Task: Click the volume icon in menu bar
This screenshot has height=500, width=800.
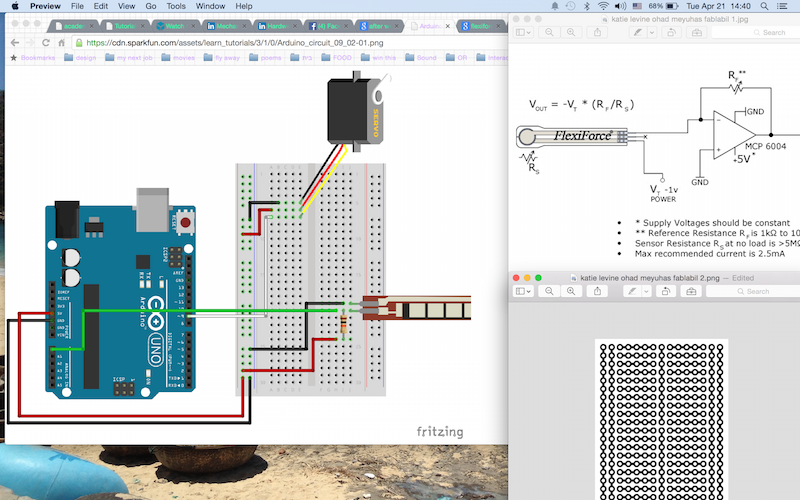Action: [x=620, y=6]
